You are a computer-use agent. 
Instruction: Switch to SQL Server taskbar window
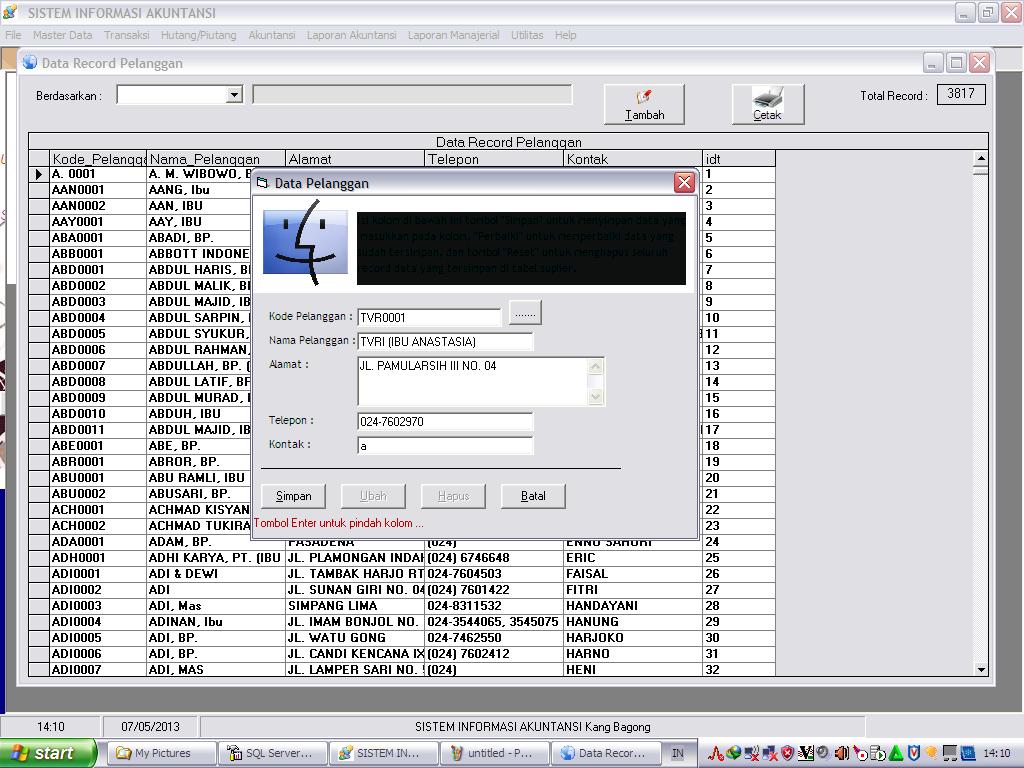click(271, 753)
